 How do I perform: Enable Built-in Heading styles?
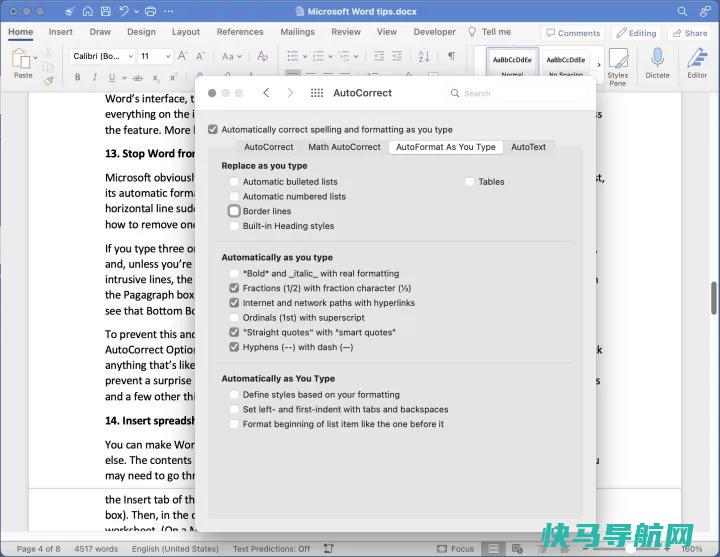point(234,226)
